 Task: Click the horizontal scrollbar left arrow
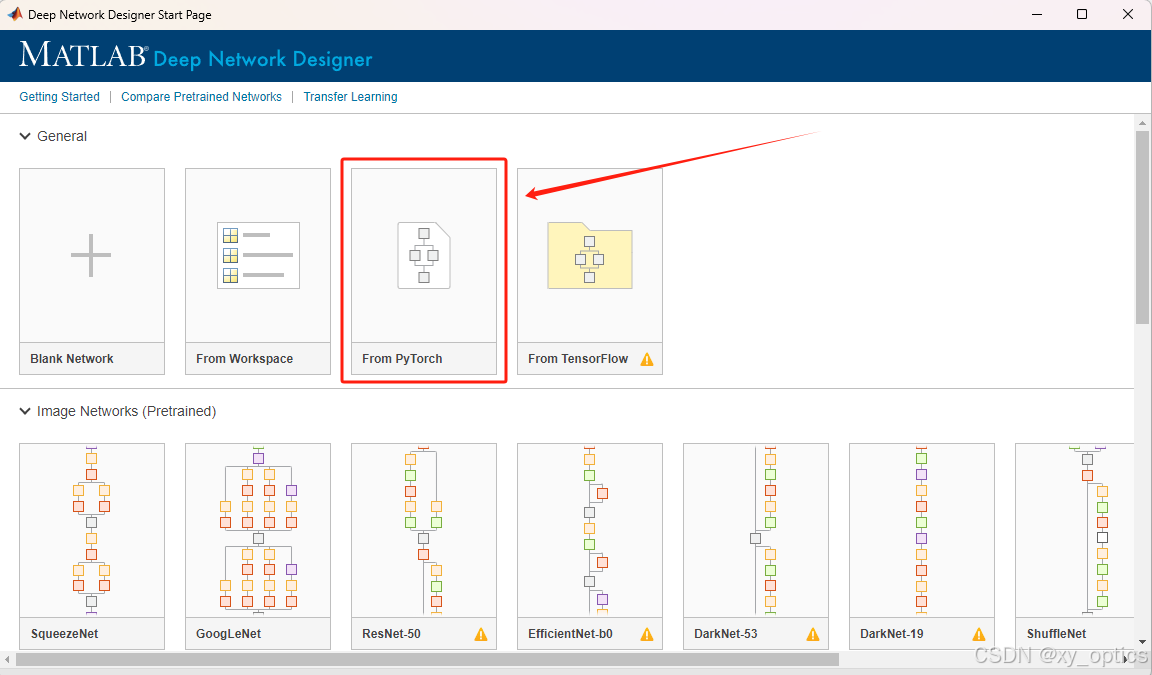7,660
